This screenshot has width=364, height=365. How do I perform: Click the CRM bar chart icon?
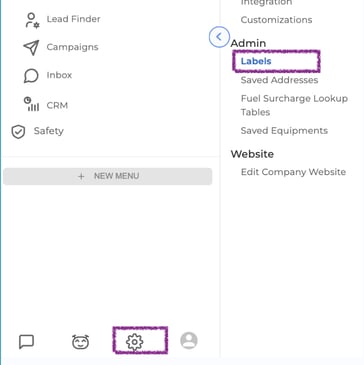click(x=31, y=104)
